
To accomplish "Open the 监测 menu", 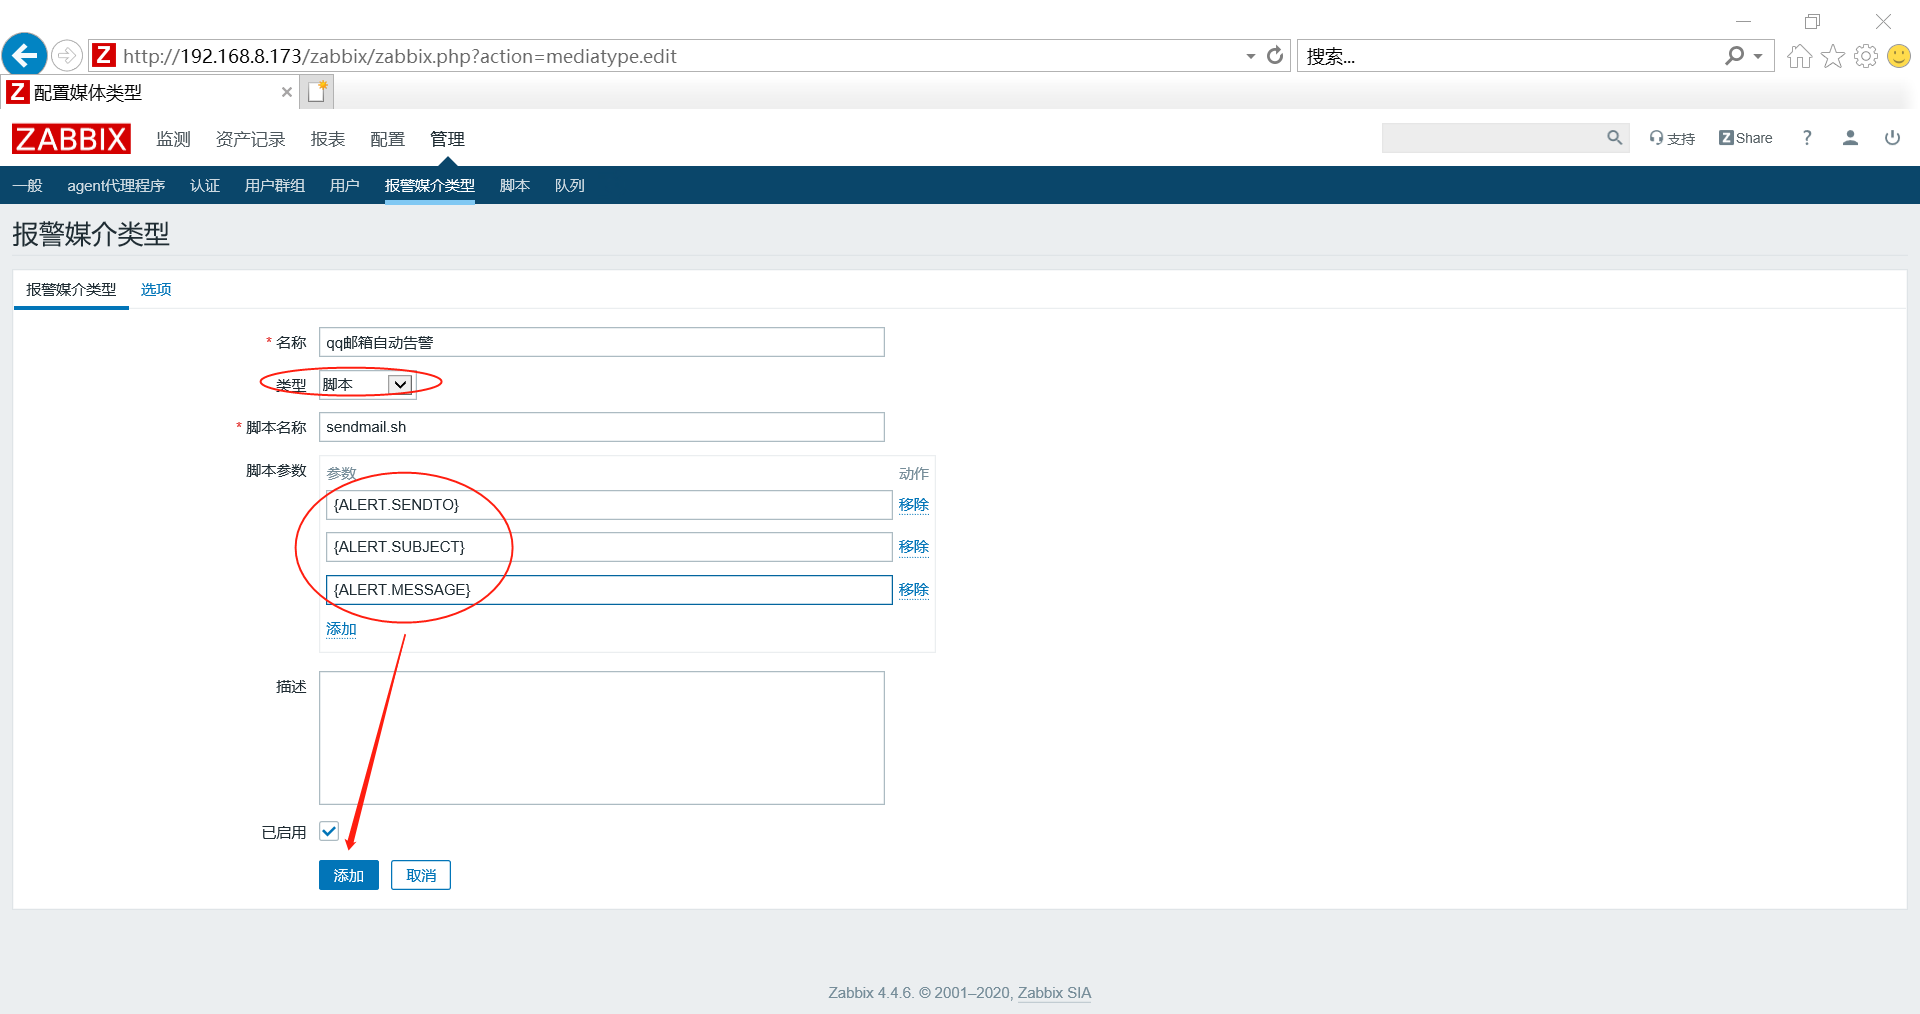I will (173, 139).
